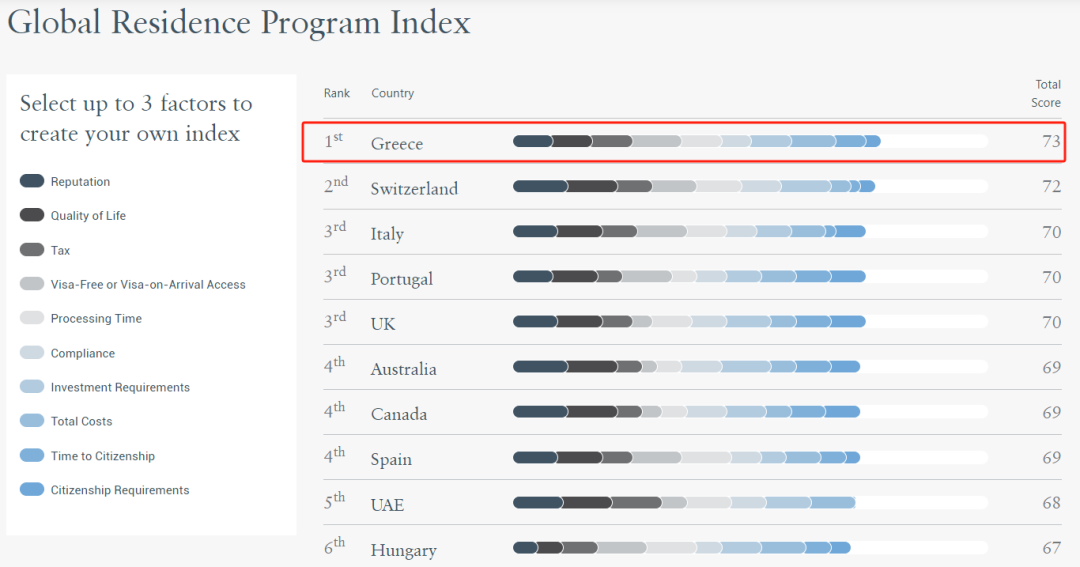Select the Time to Citizenship factor pill
The height and width of the screenshot is (567, 1080).
pos(32,455)
